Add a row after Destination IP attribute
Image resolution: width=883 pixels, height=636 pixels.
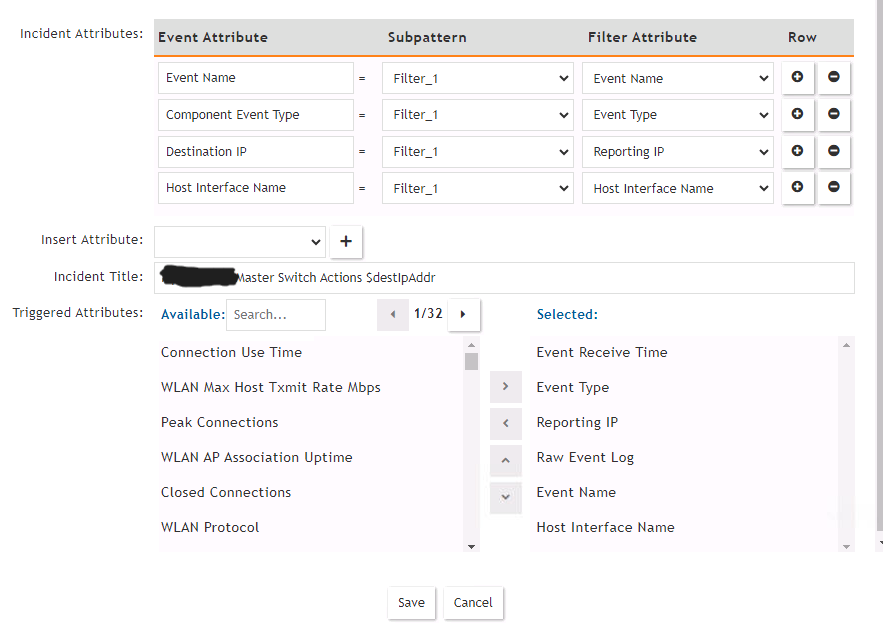[x=797, y=152]
